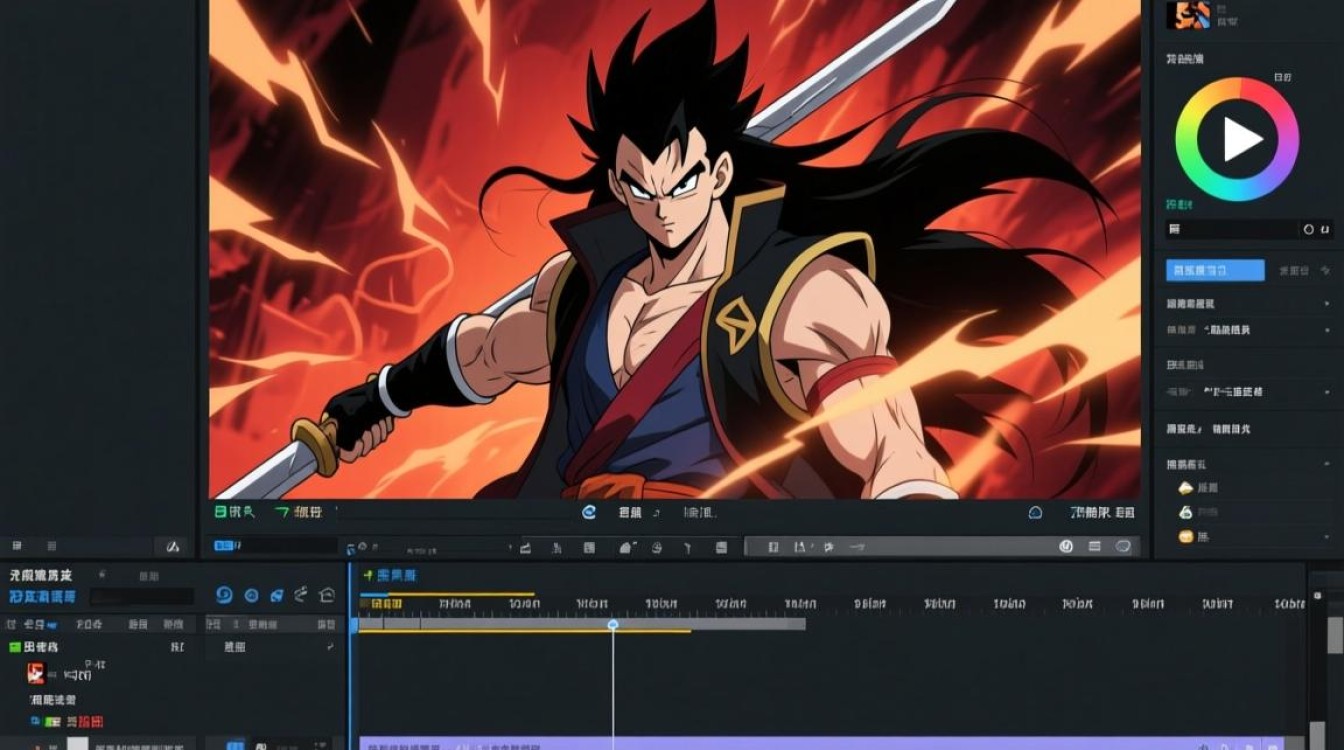Click the triangle icon at the left panel's bottom

coord(172,547)
